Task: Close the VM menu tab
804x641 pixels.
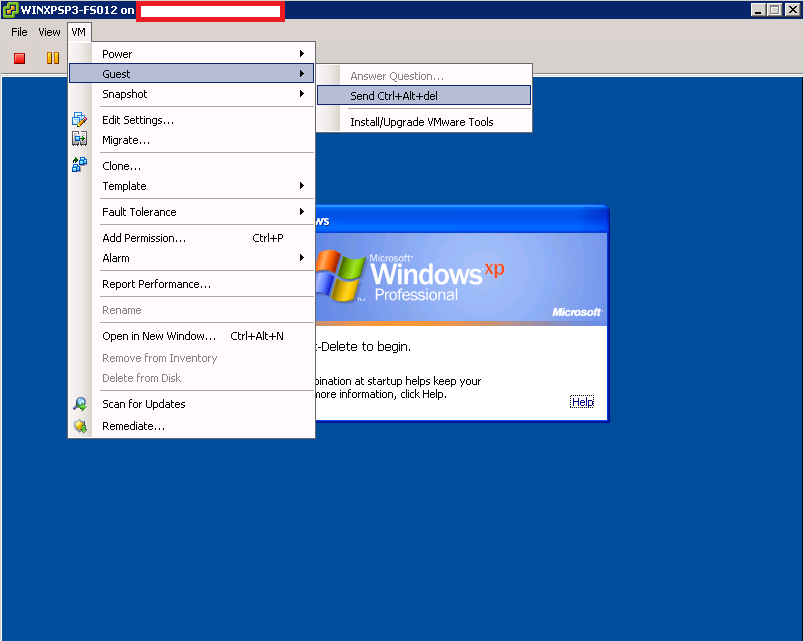Action: (x=78, y=32)
